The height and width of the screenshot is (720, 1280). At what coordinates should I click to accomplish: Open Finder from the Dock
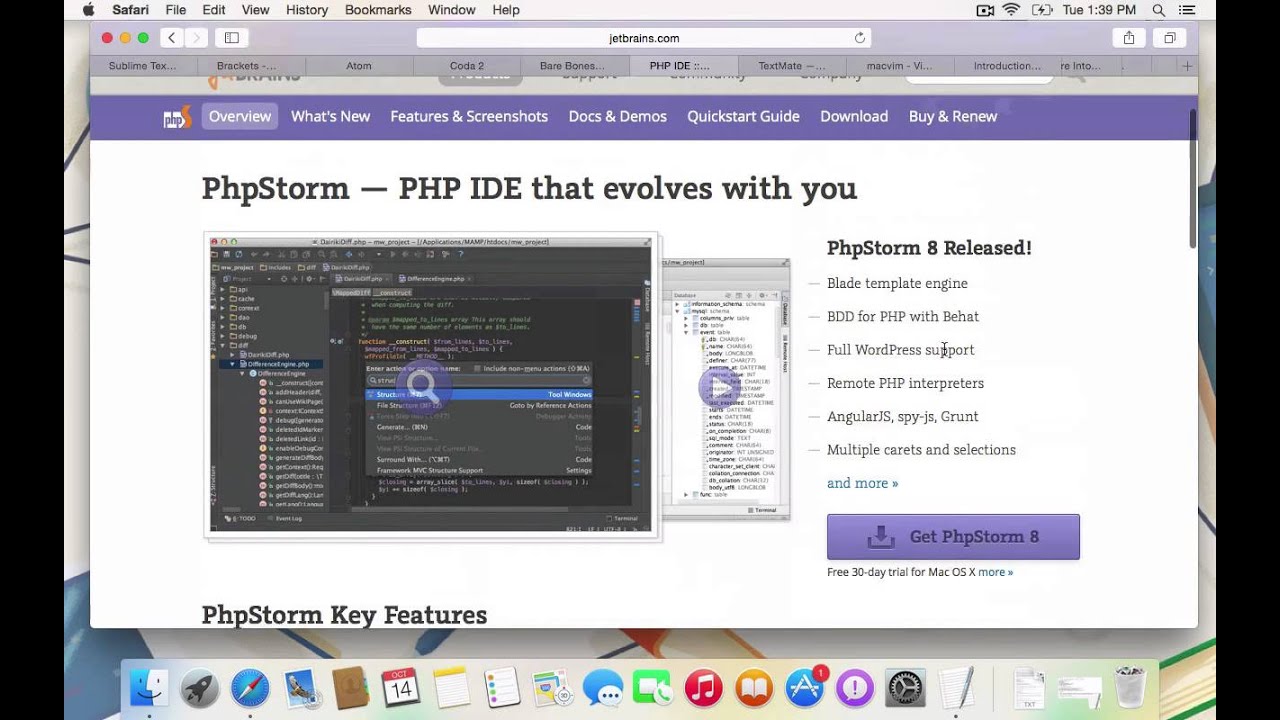(150, 688)
